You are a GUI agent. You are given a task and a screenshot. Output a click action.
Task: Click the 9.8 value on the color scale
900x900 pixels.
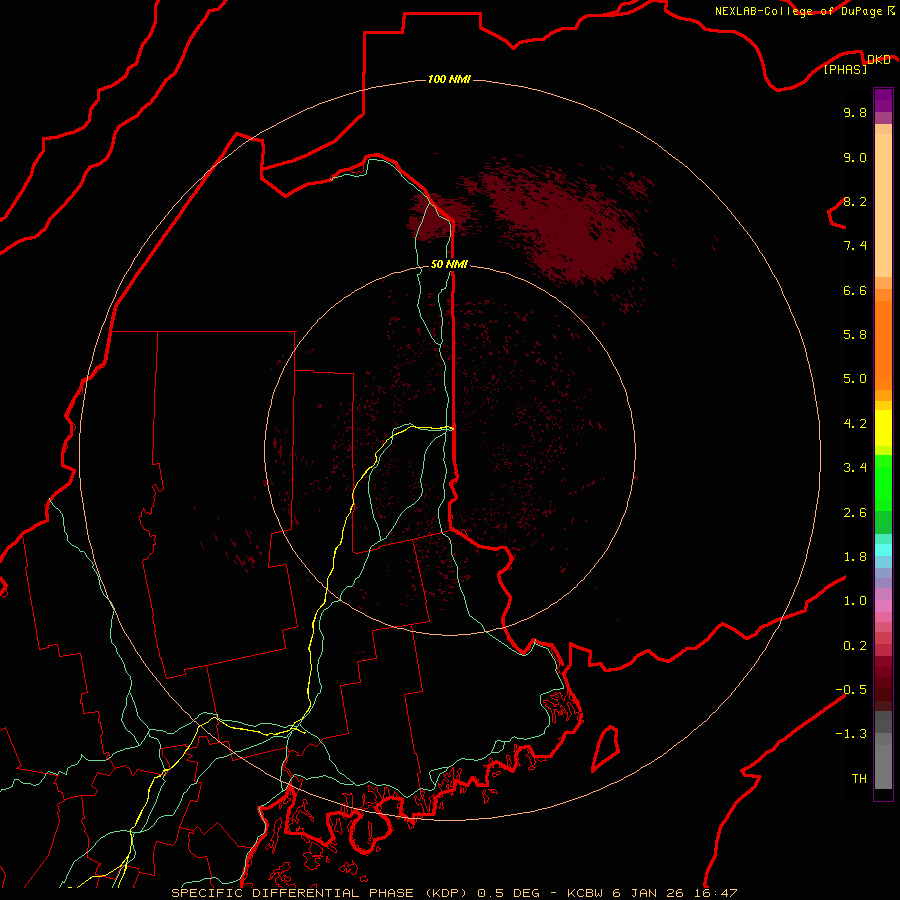pyautogui.click(x=855, y=112)
